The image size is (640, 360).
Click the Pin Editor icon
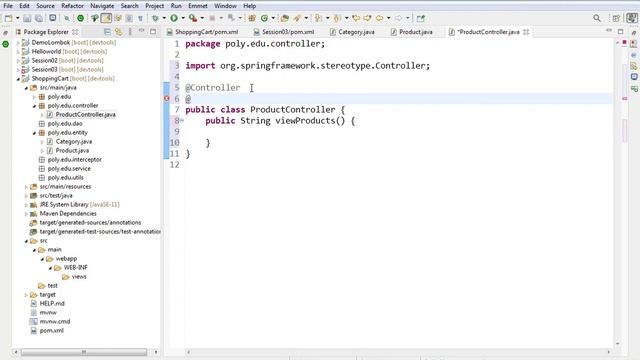click(421, 18)
